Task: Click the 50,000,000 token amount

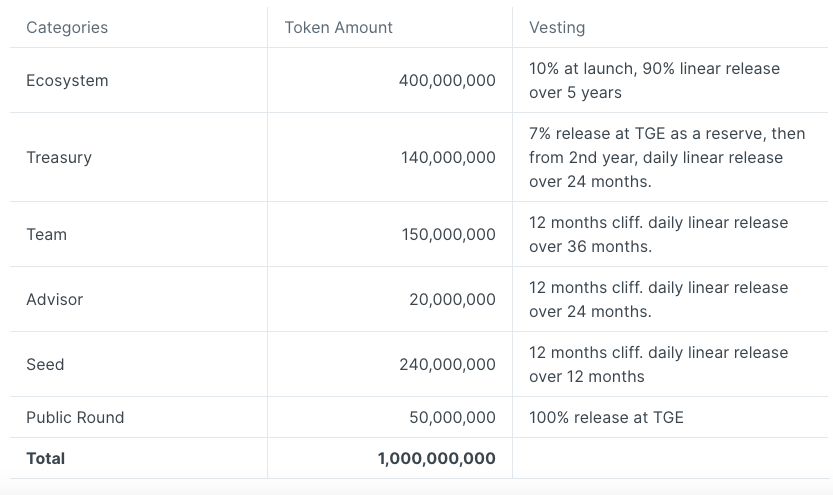Action: click(x=452, y=418)
